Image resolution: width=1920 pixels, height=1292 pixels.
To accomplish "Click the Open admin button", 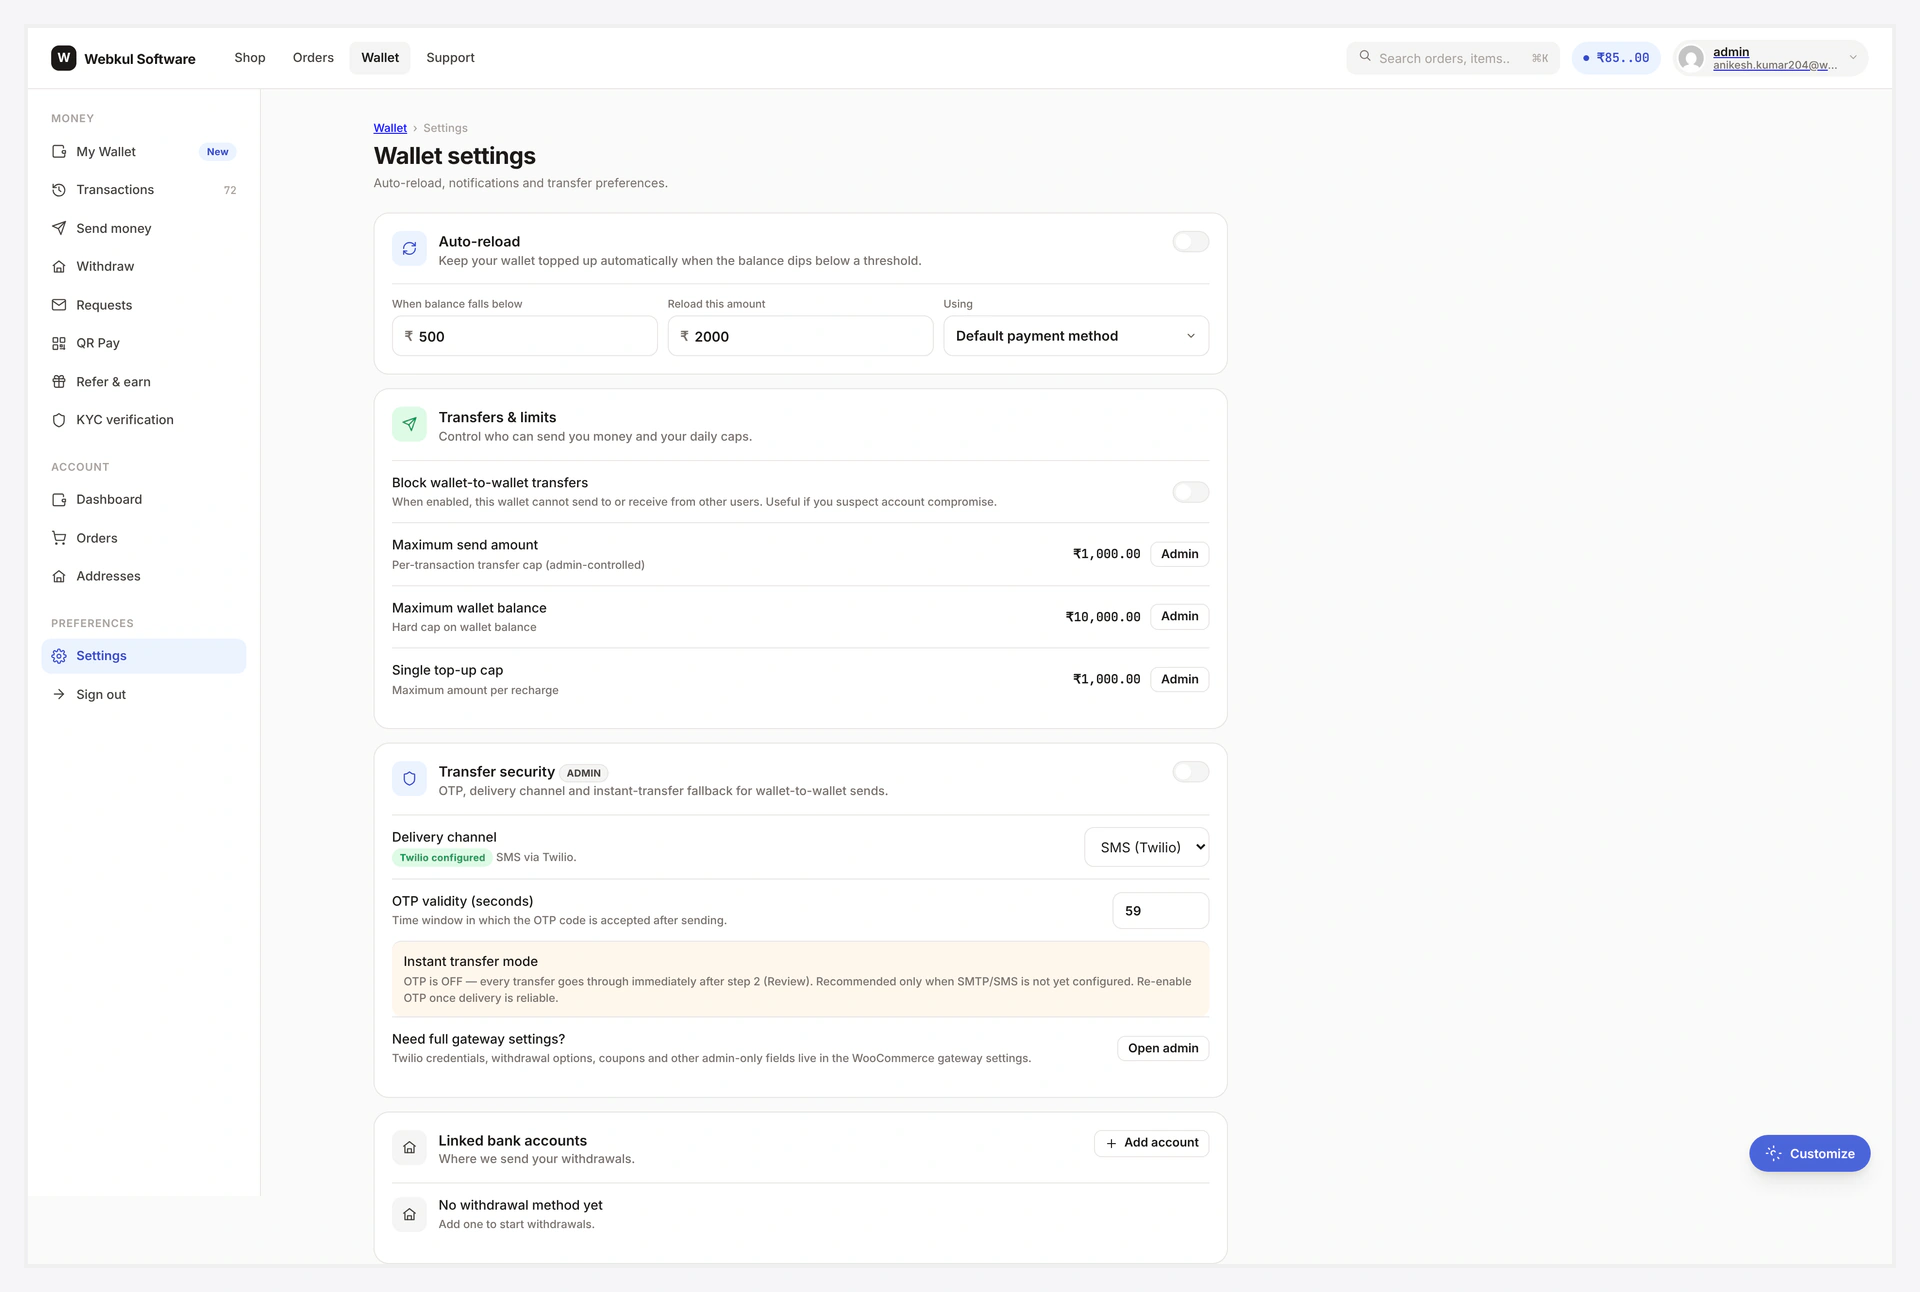I will point(1163,1048).
